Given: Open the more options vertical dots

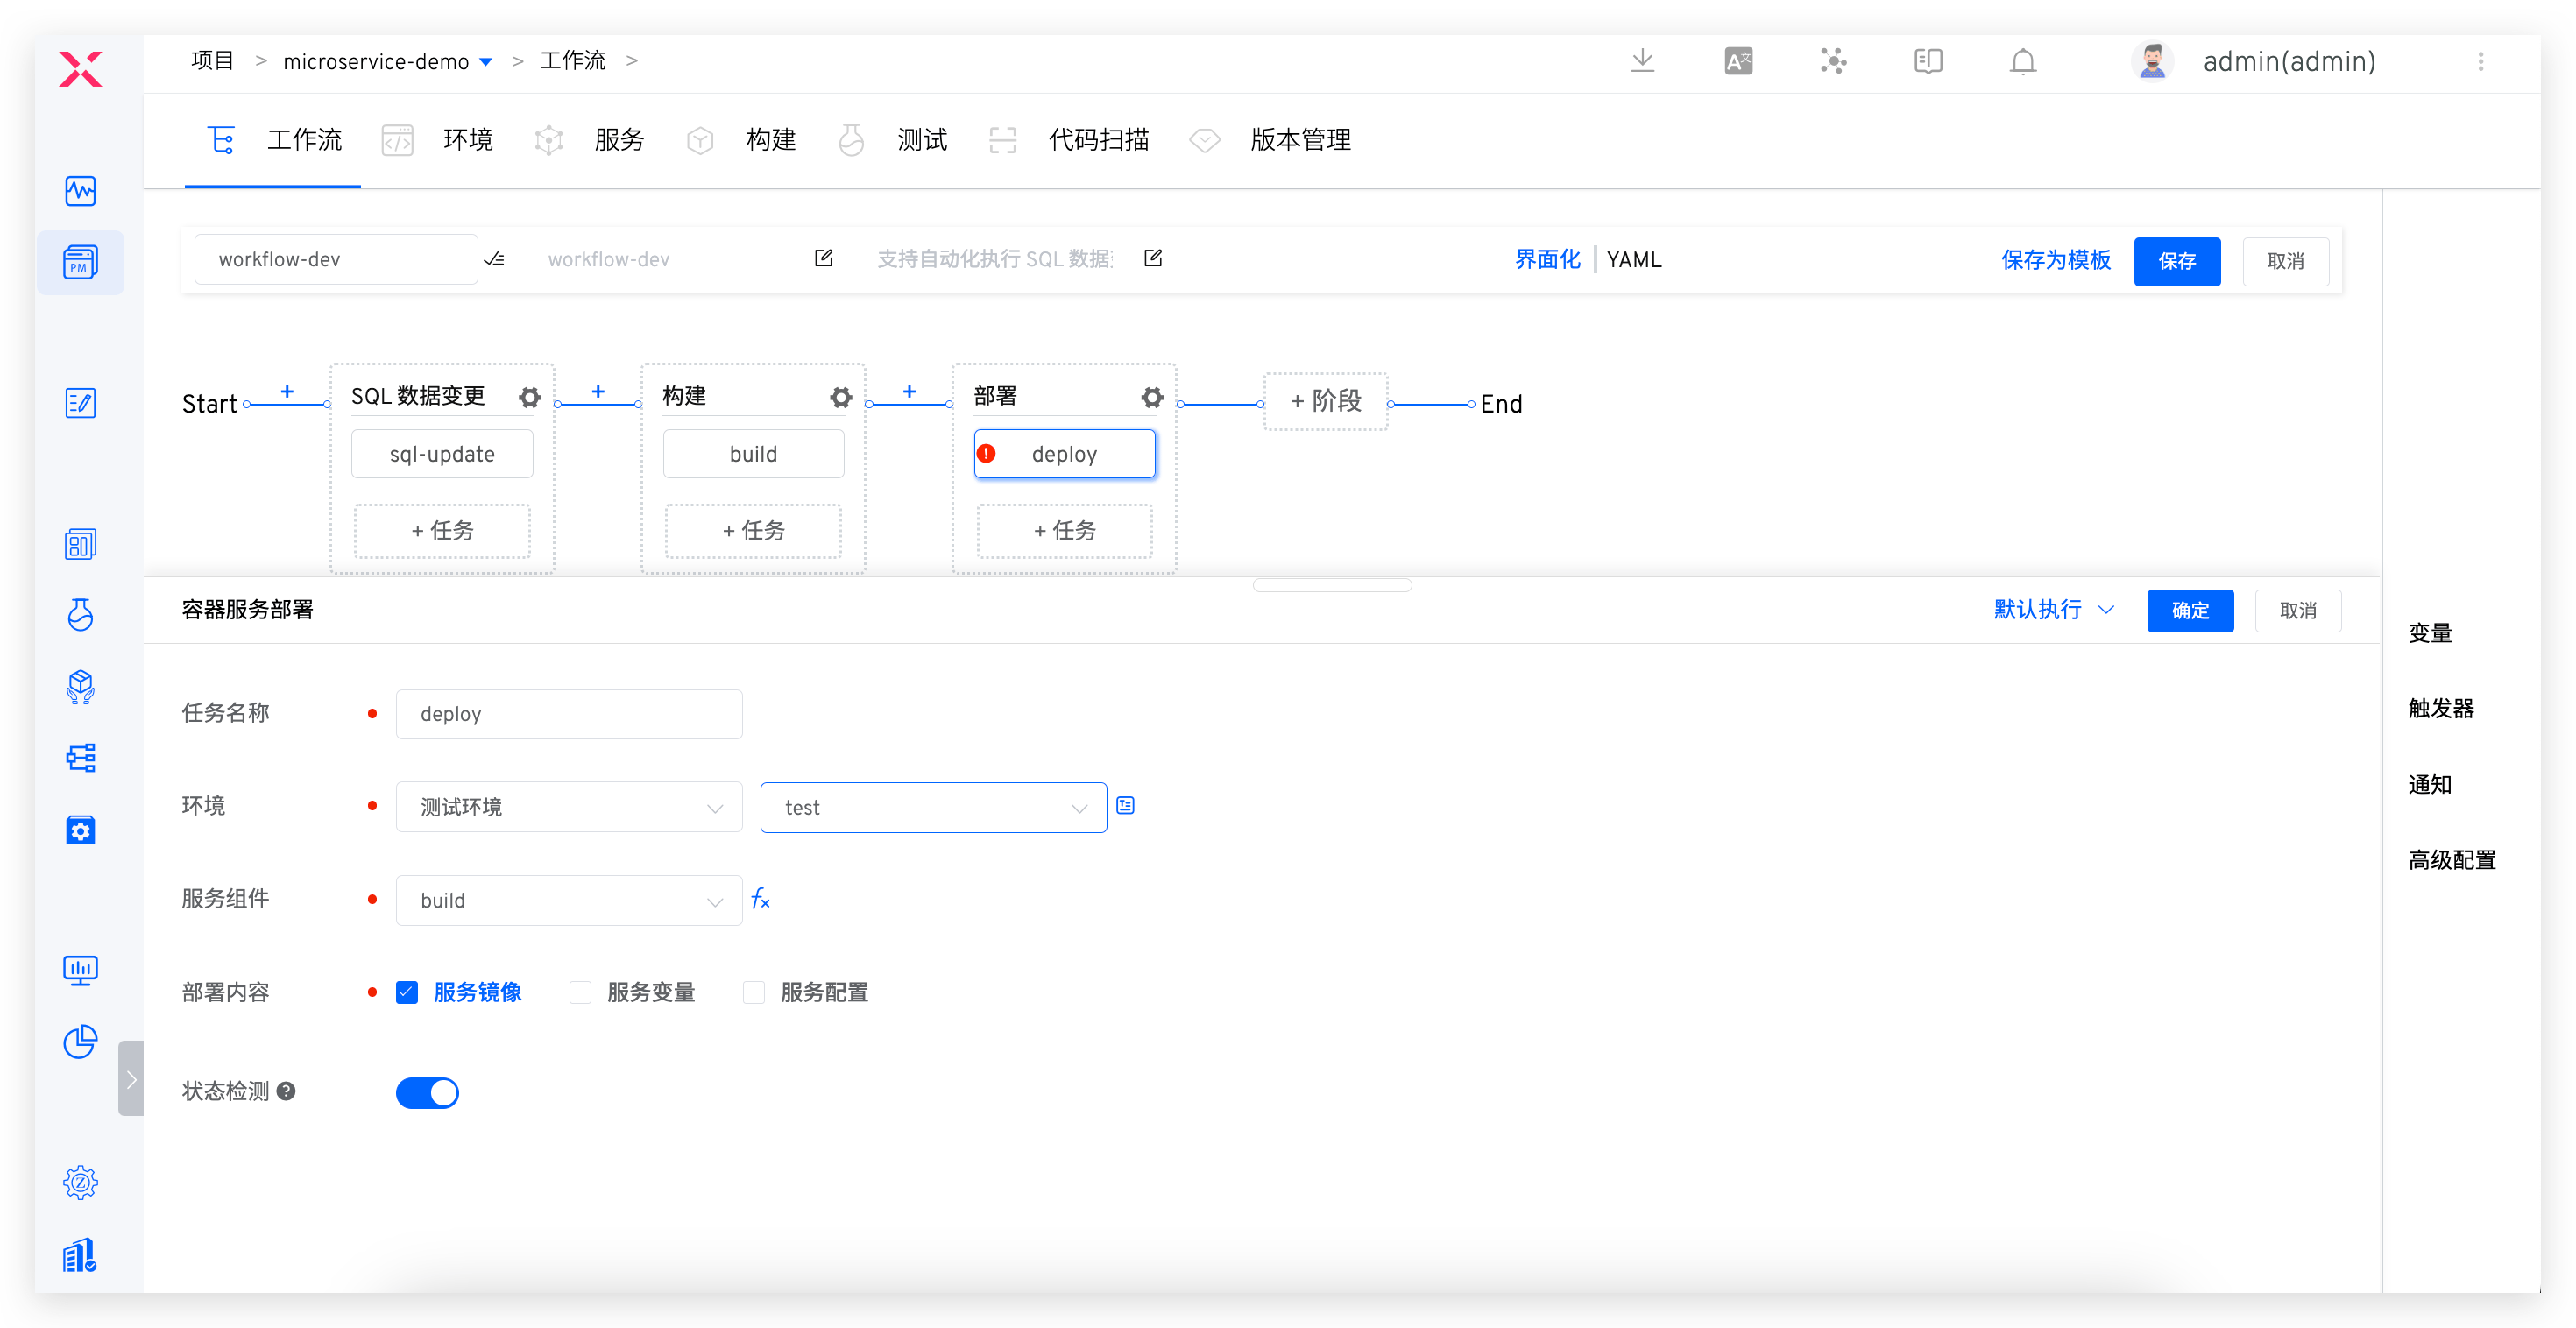Looking at the screenshot, I should coord(2480,61).
